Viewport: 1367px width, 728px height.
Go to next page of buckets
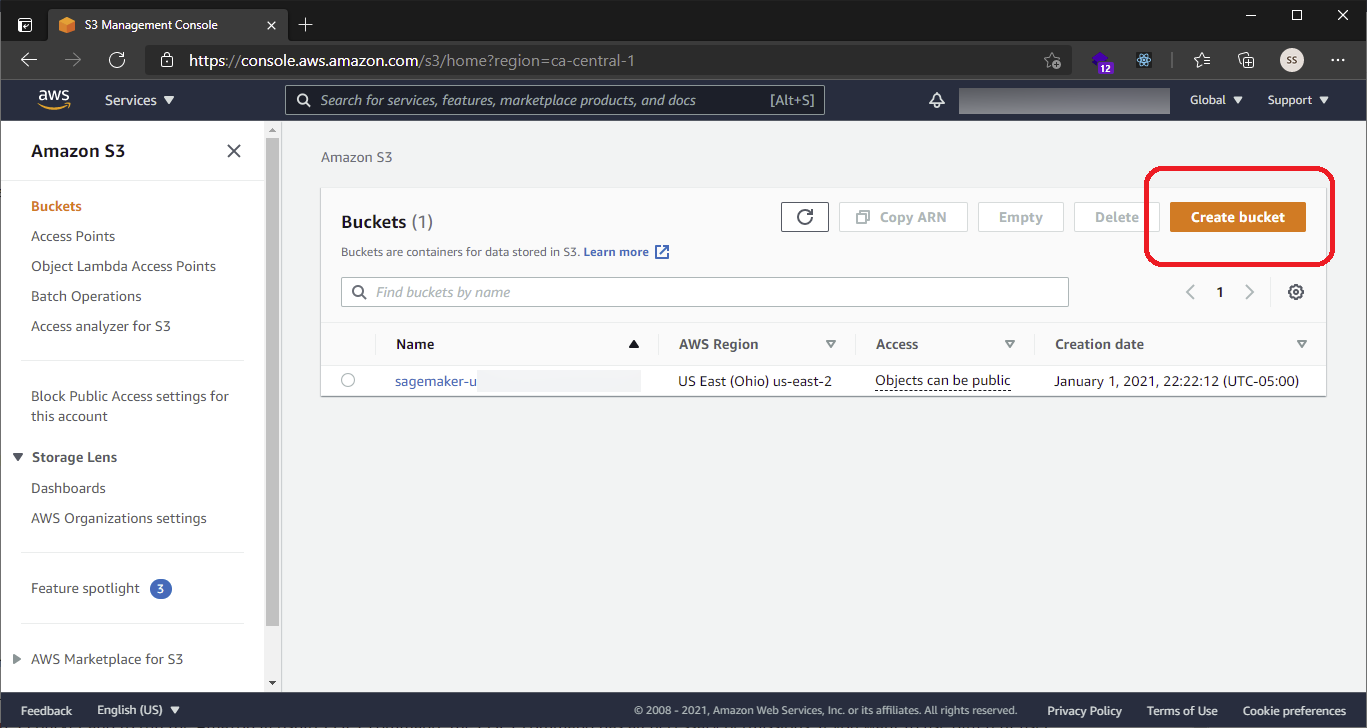[1249, 292]
